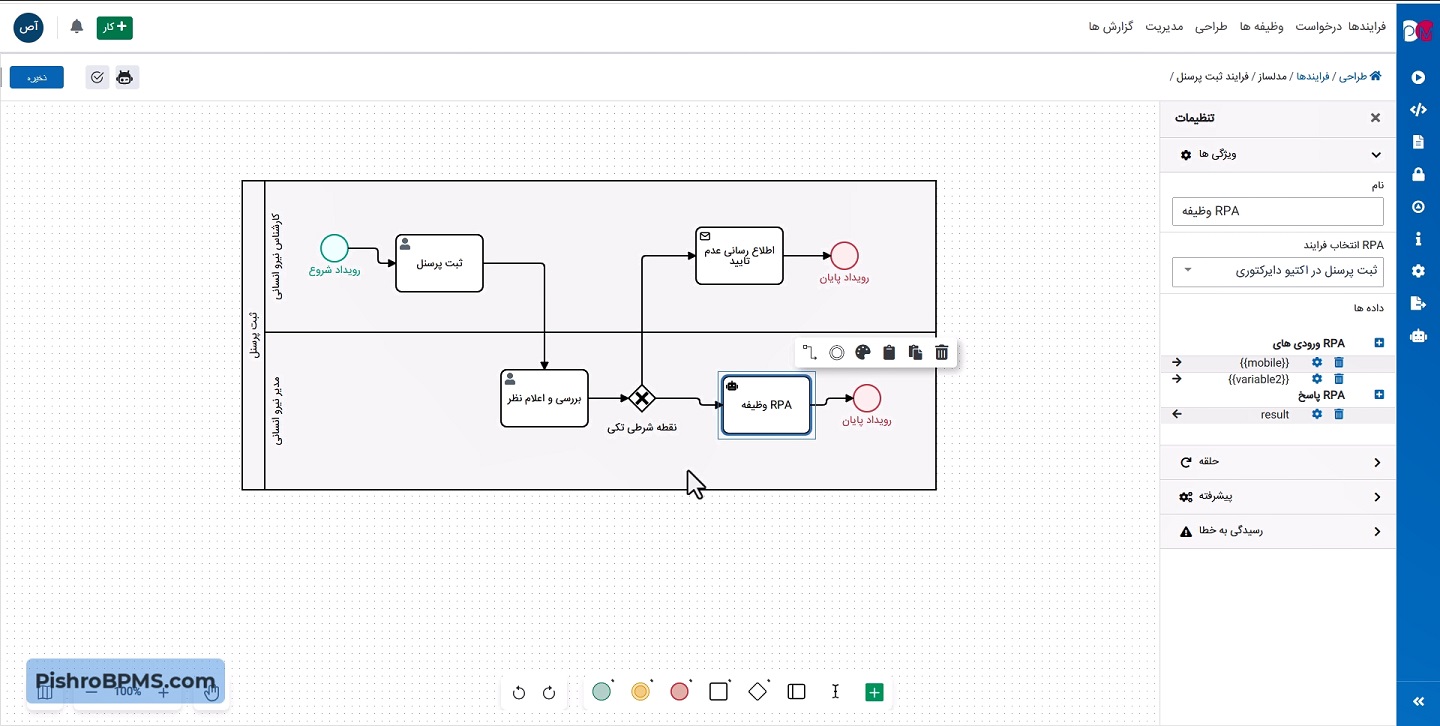Open the مدیریت menu in the top navigation
Viewport: 1440px width, 726px height.
click(x=1164, y=26)
